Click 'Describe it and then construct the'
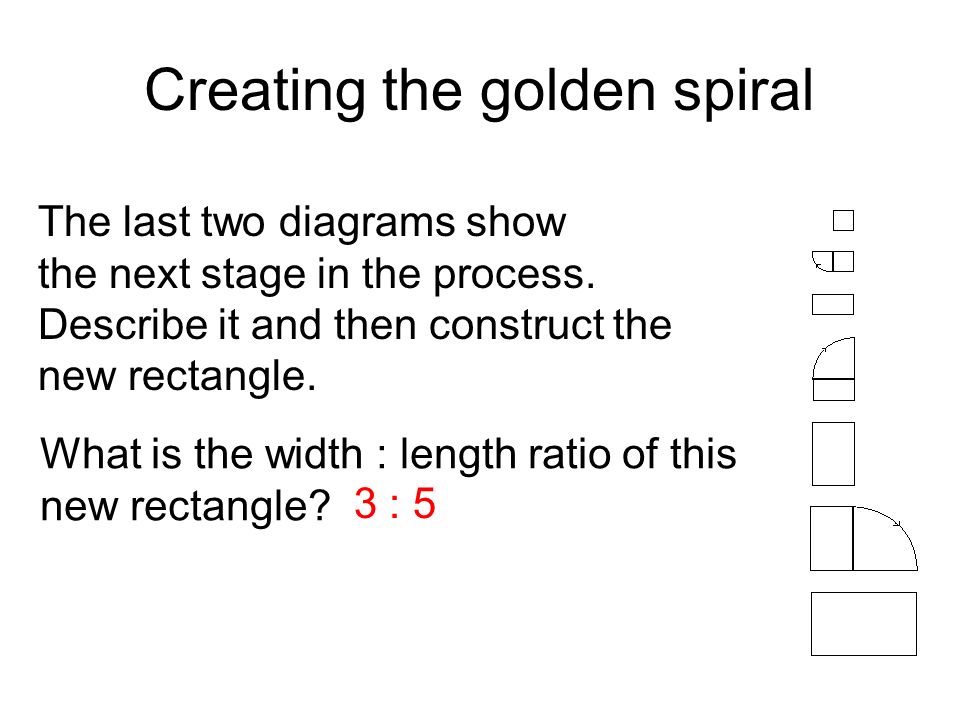 point(355,324)
